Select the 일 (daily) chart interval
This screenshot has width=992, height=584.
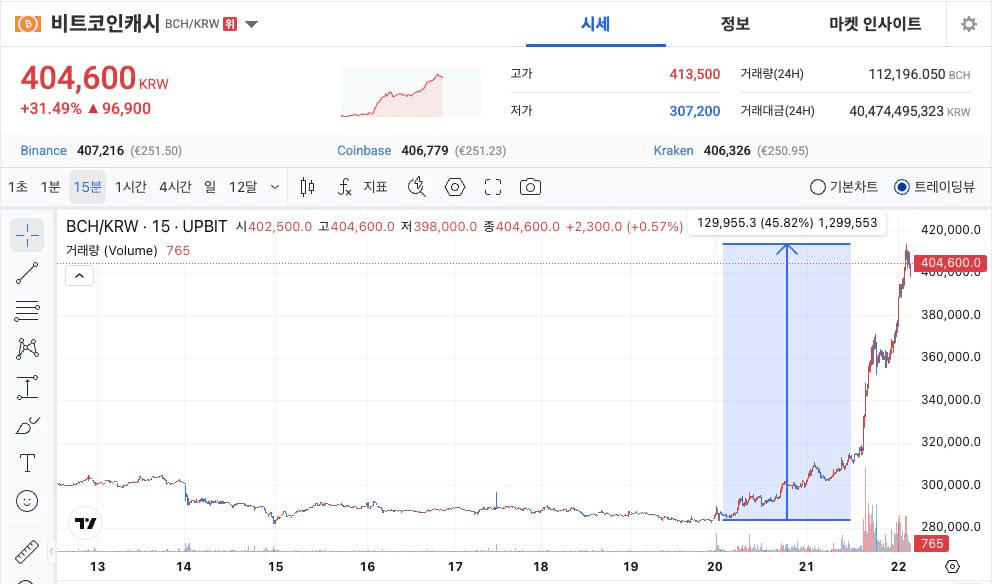(x=210, y=187)
